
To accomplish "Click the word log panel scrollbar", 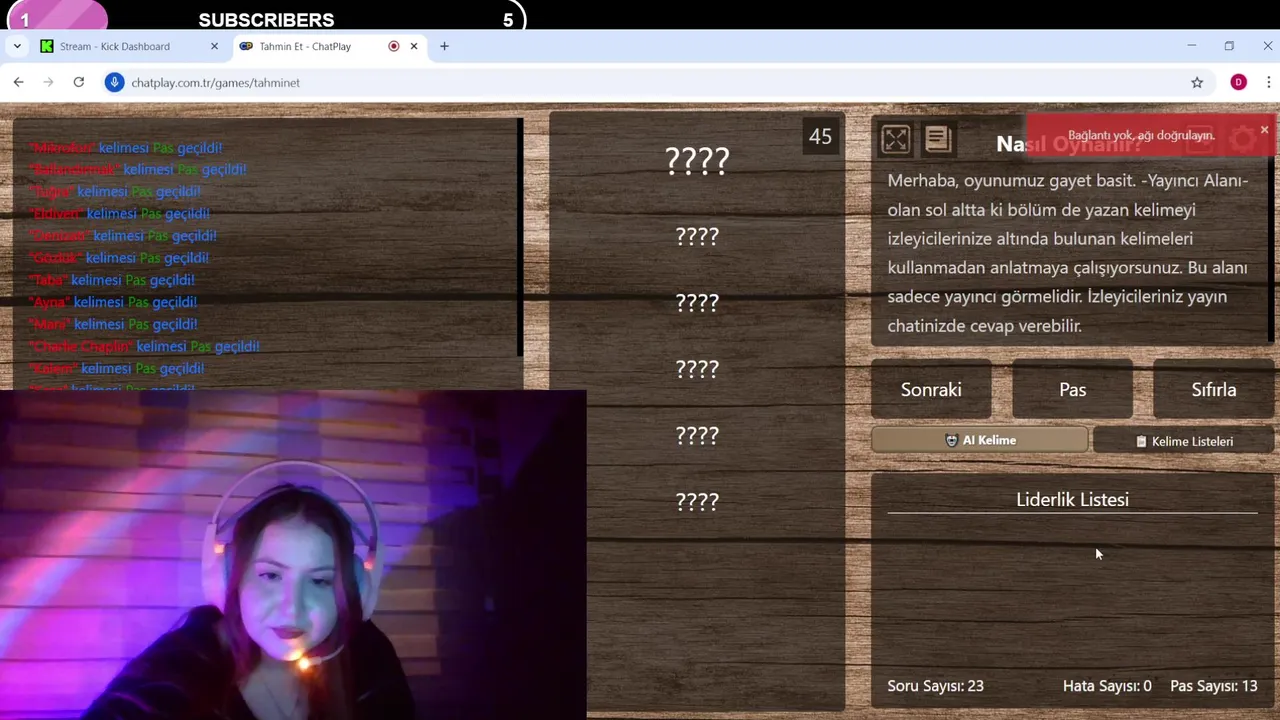I will (520, 237).
